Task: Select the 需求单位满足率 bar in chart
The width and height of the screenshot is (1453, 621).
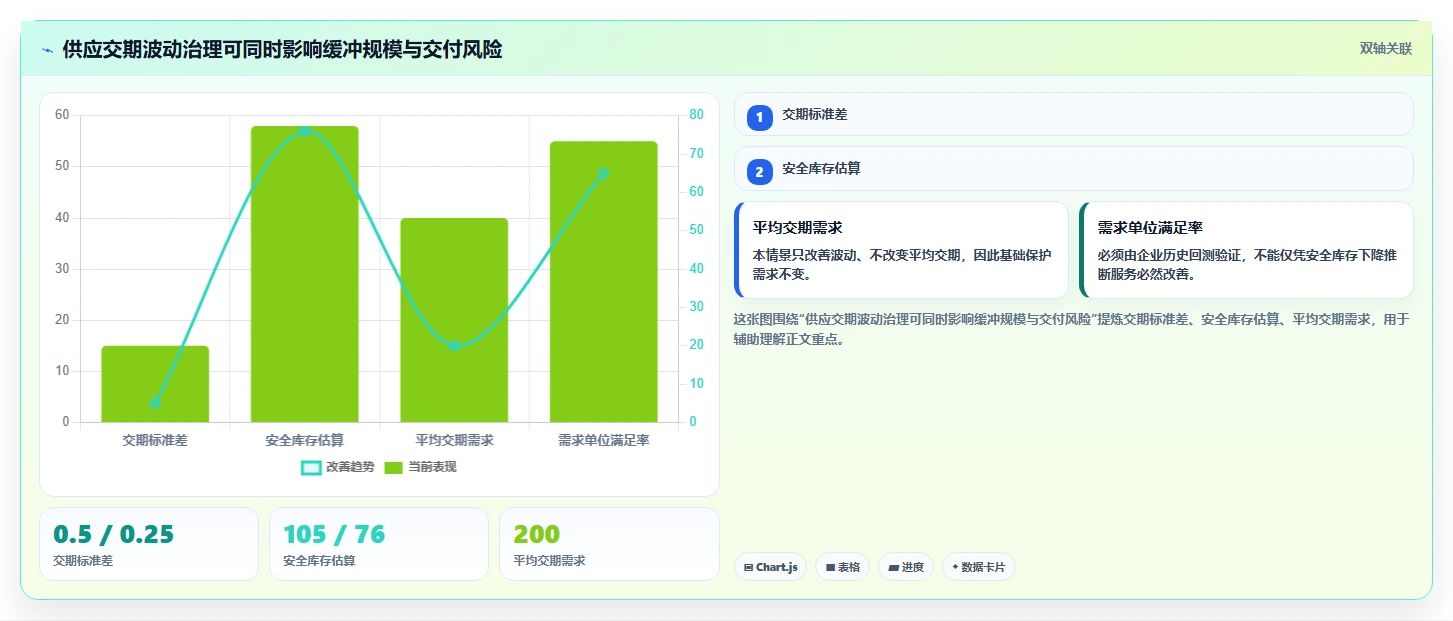Action: point(604,282)
